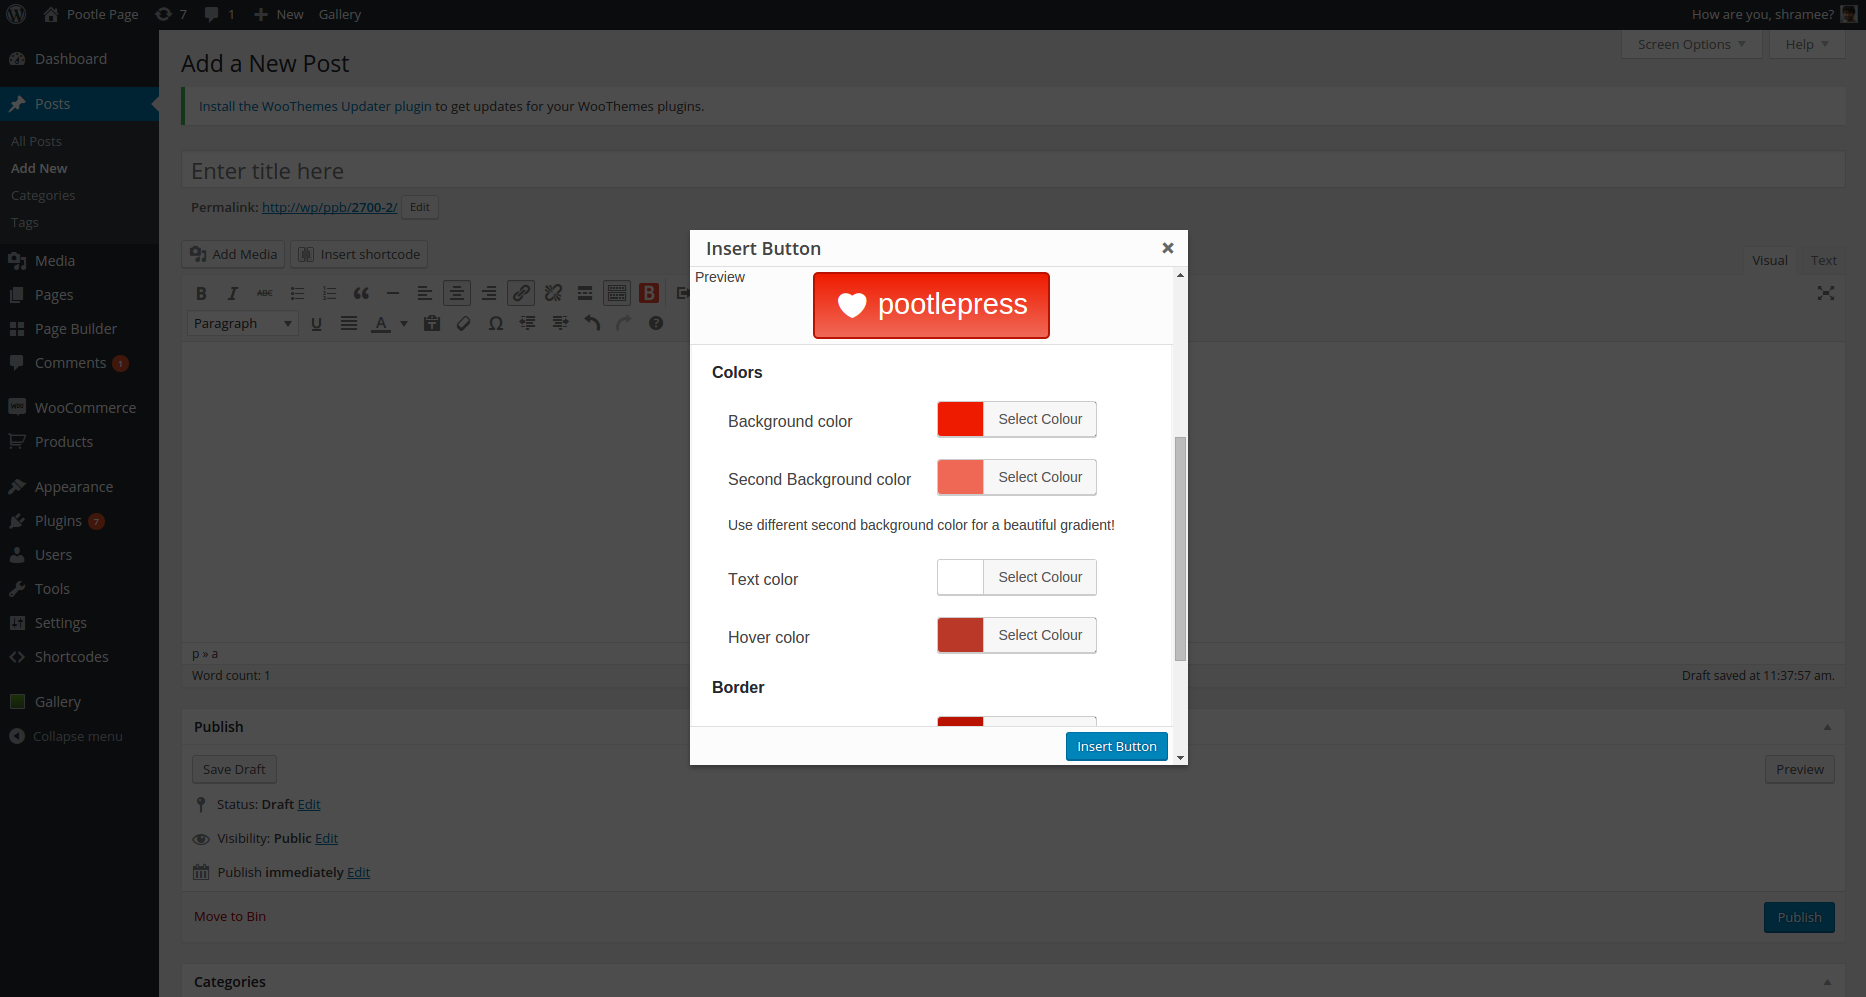Viewport: 1866px width, 997px height.
Task: Click the paste as text icon
Action: [x=432, y=323]
